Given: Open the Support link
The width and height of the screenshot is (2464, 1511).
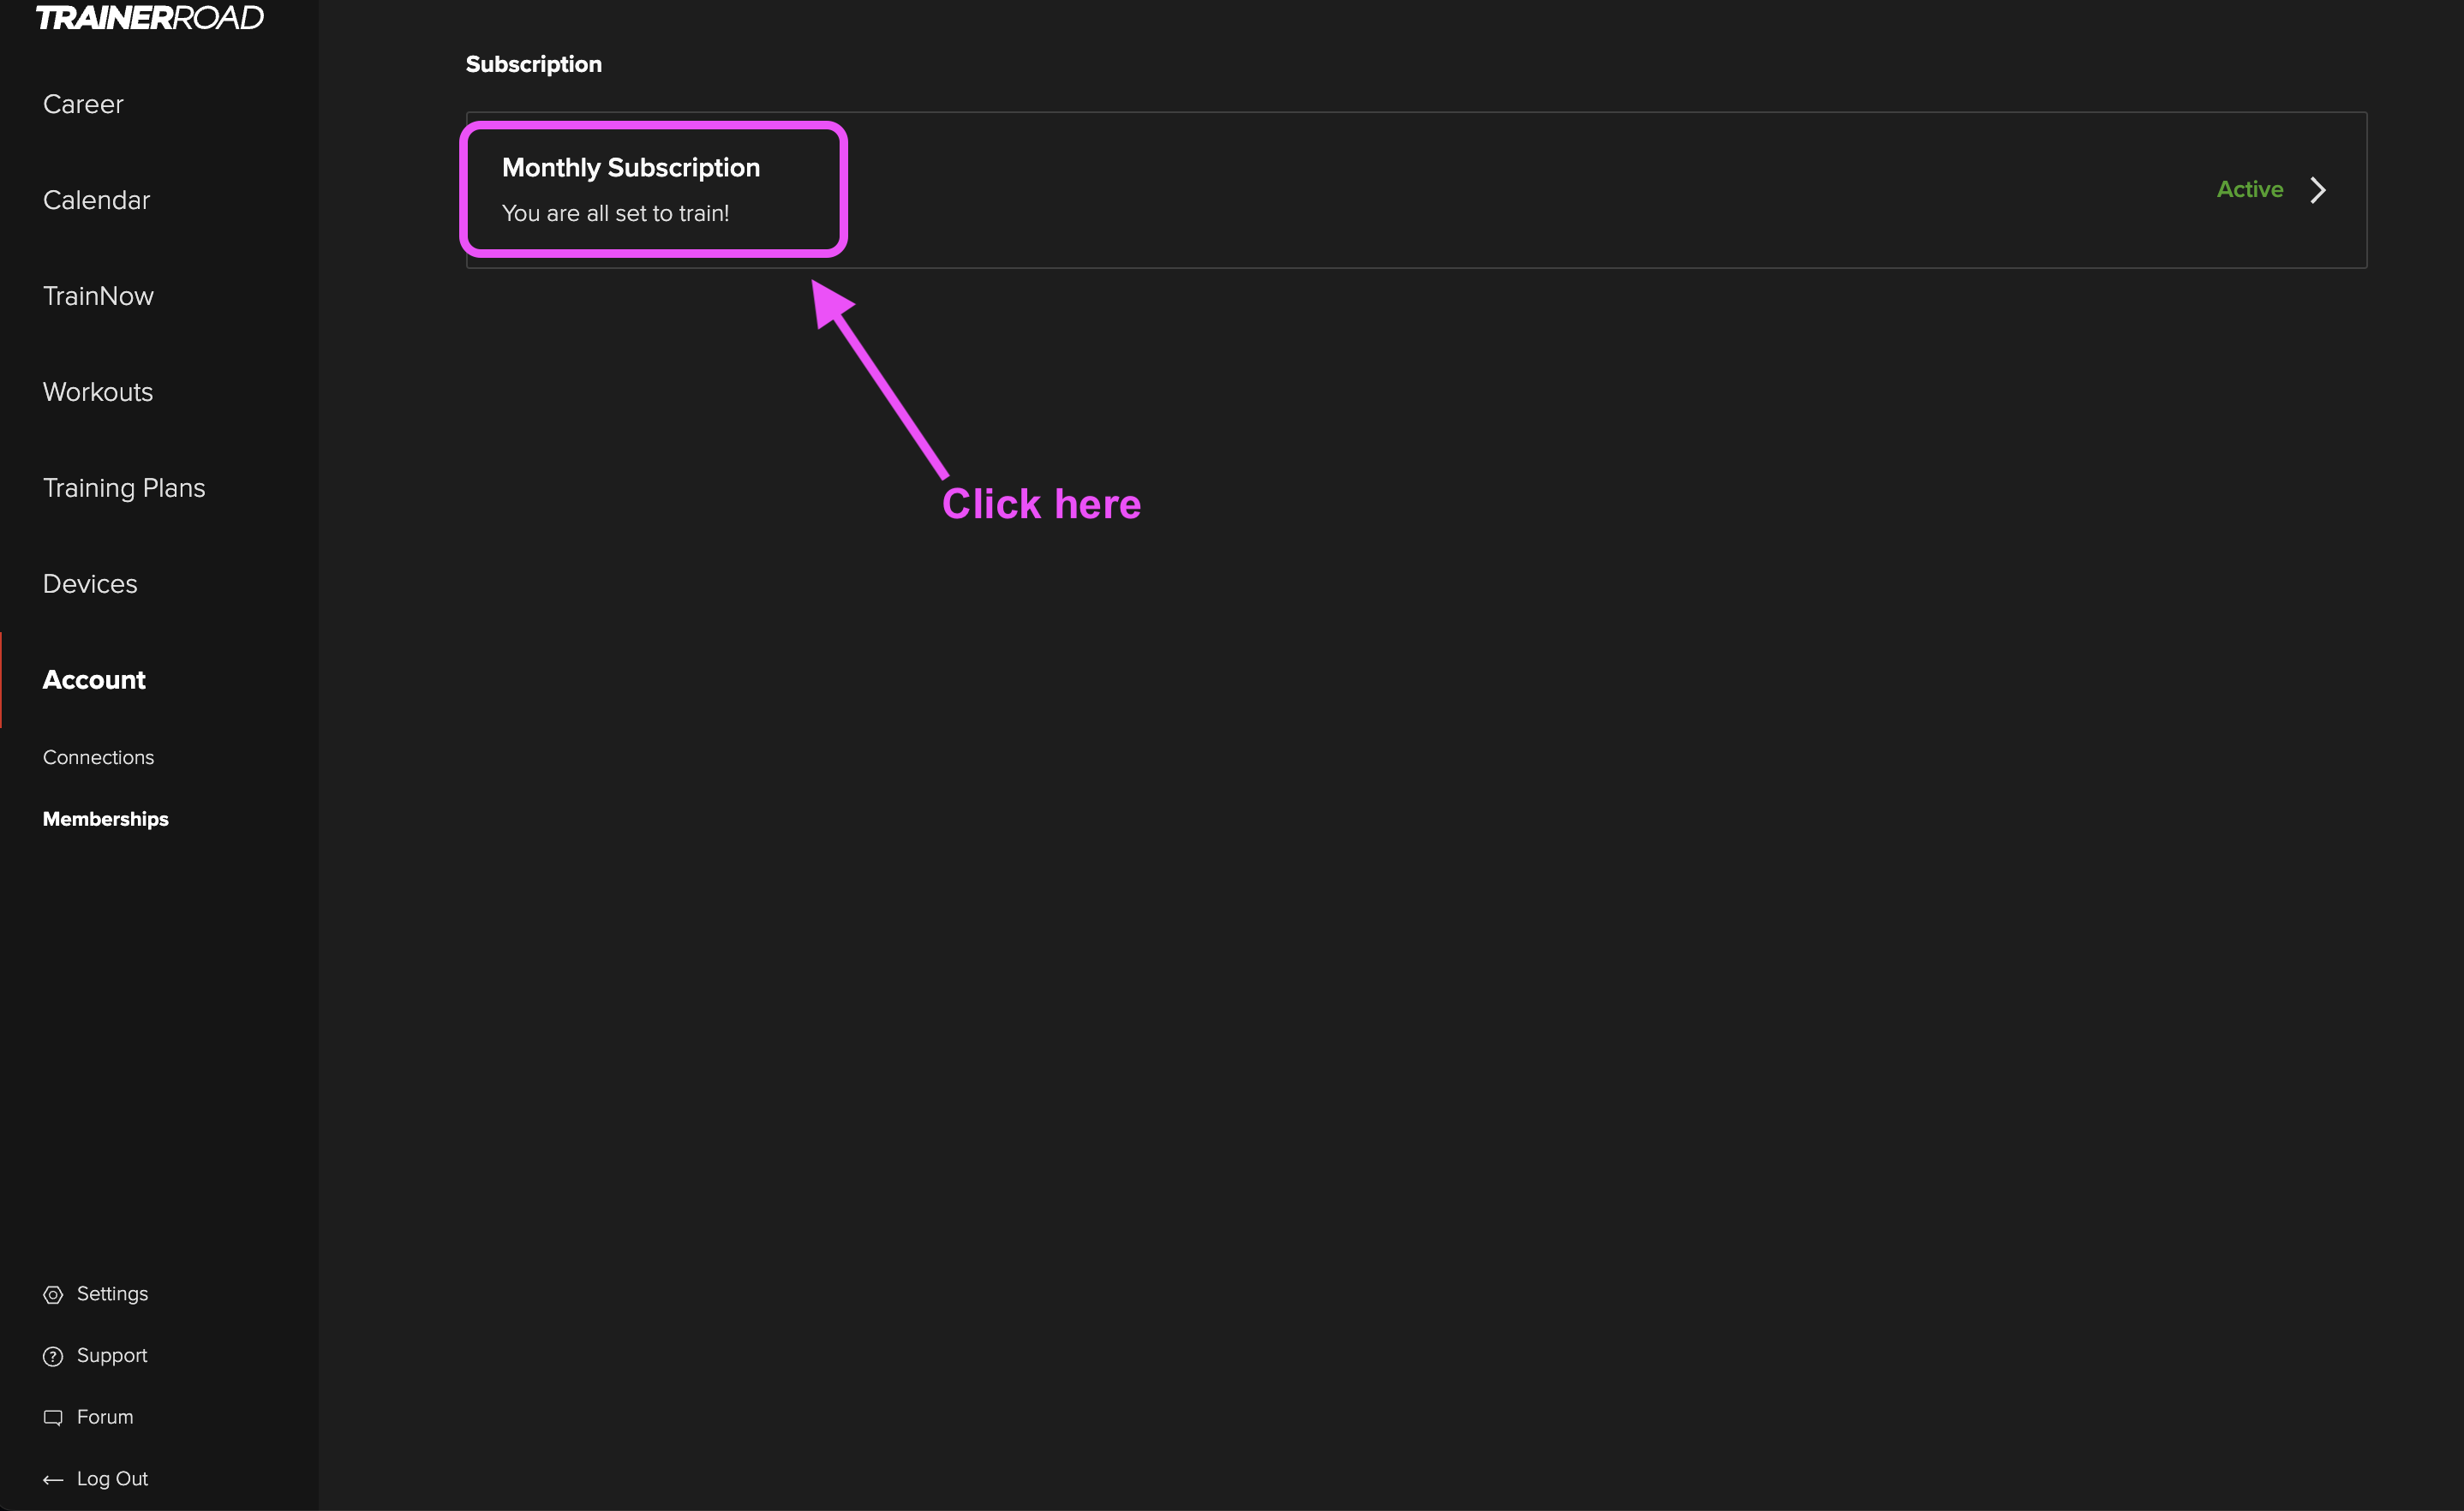Looking at the screenshot, I should (112, 1356).
